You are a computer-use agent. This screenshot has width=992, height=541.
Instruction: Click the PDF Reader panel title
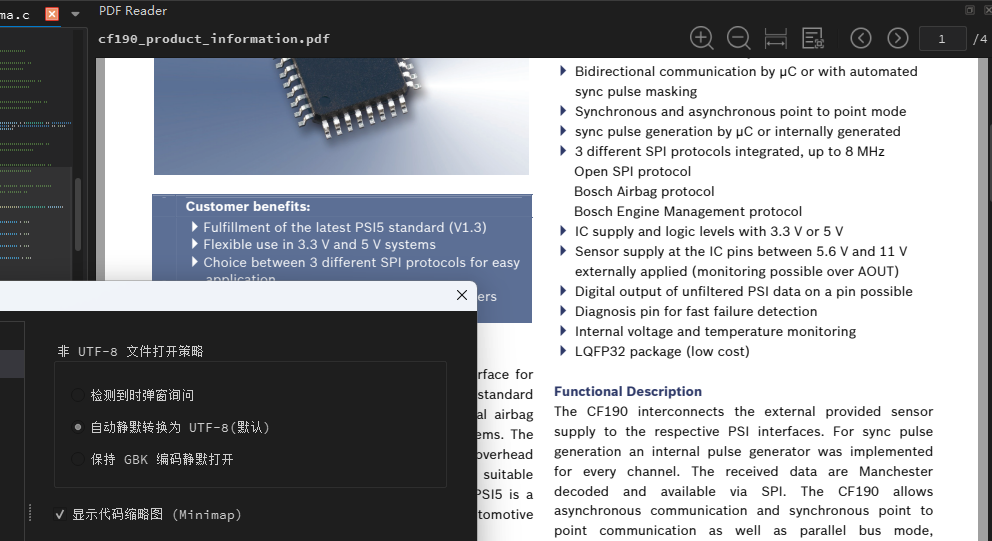tap(133, 11)
